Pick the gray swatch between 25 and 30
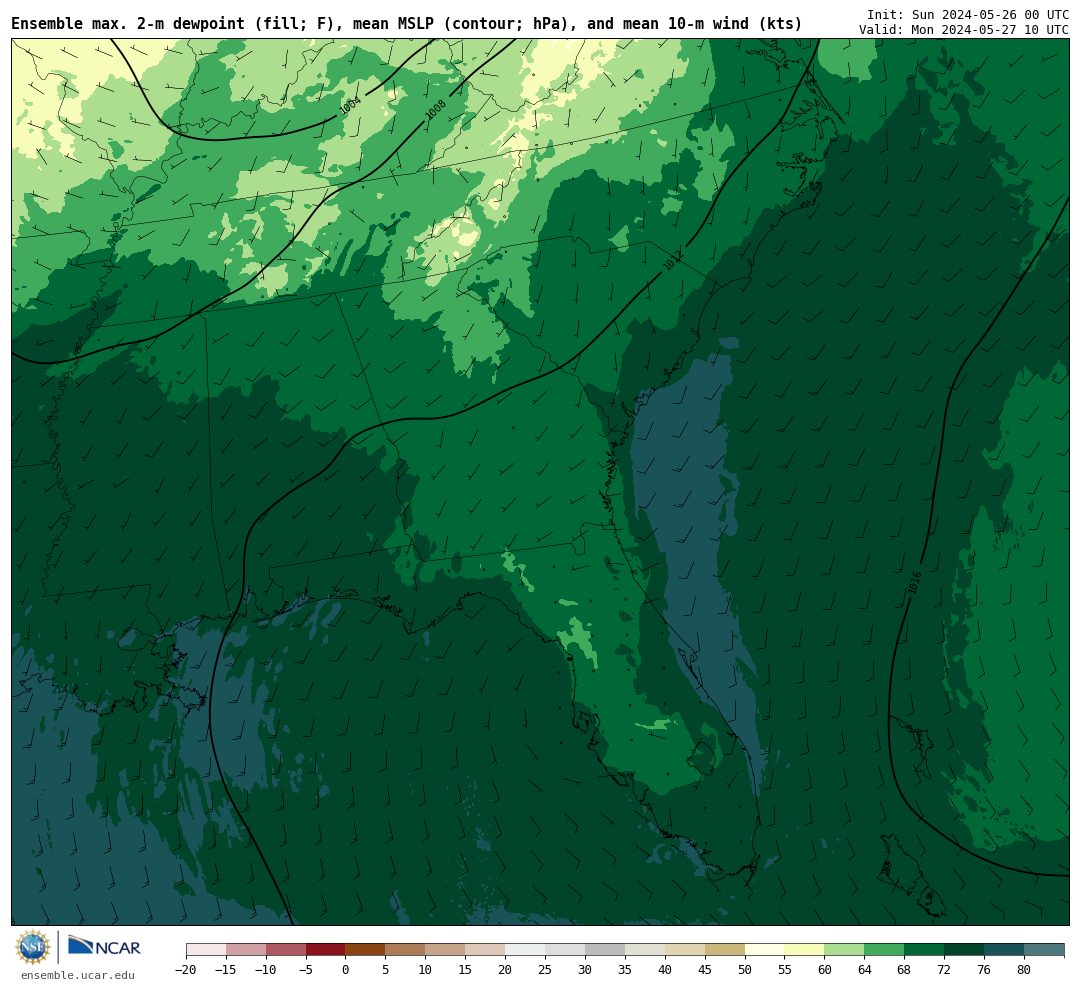 565,950
